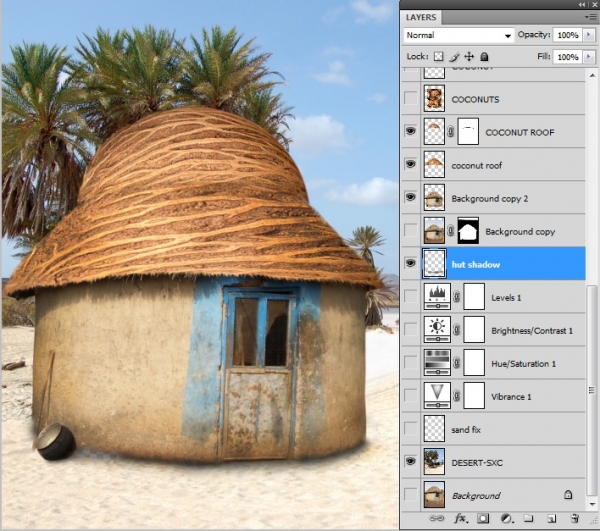This screenshot has width=600, height=531.
Task: Click the Background copy house-shaped mask thumbnail
Action: point(468,230)
